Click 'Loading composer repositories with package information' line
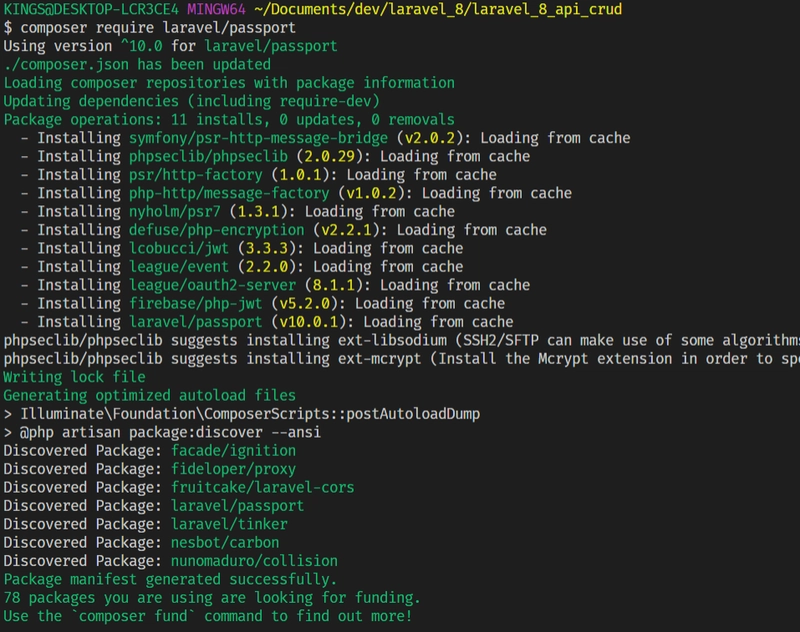This screenshot has height=632, width=800. pyautogui.click(x=229, y=83)
